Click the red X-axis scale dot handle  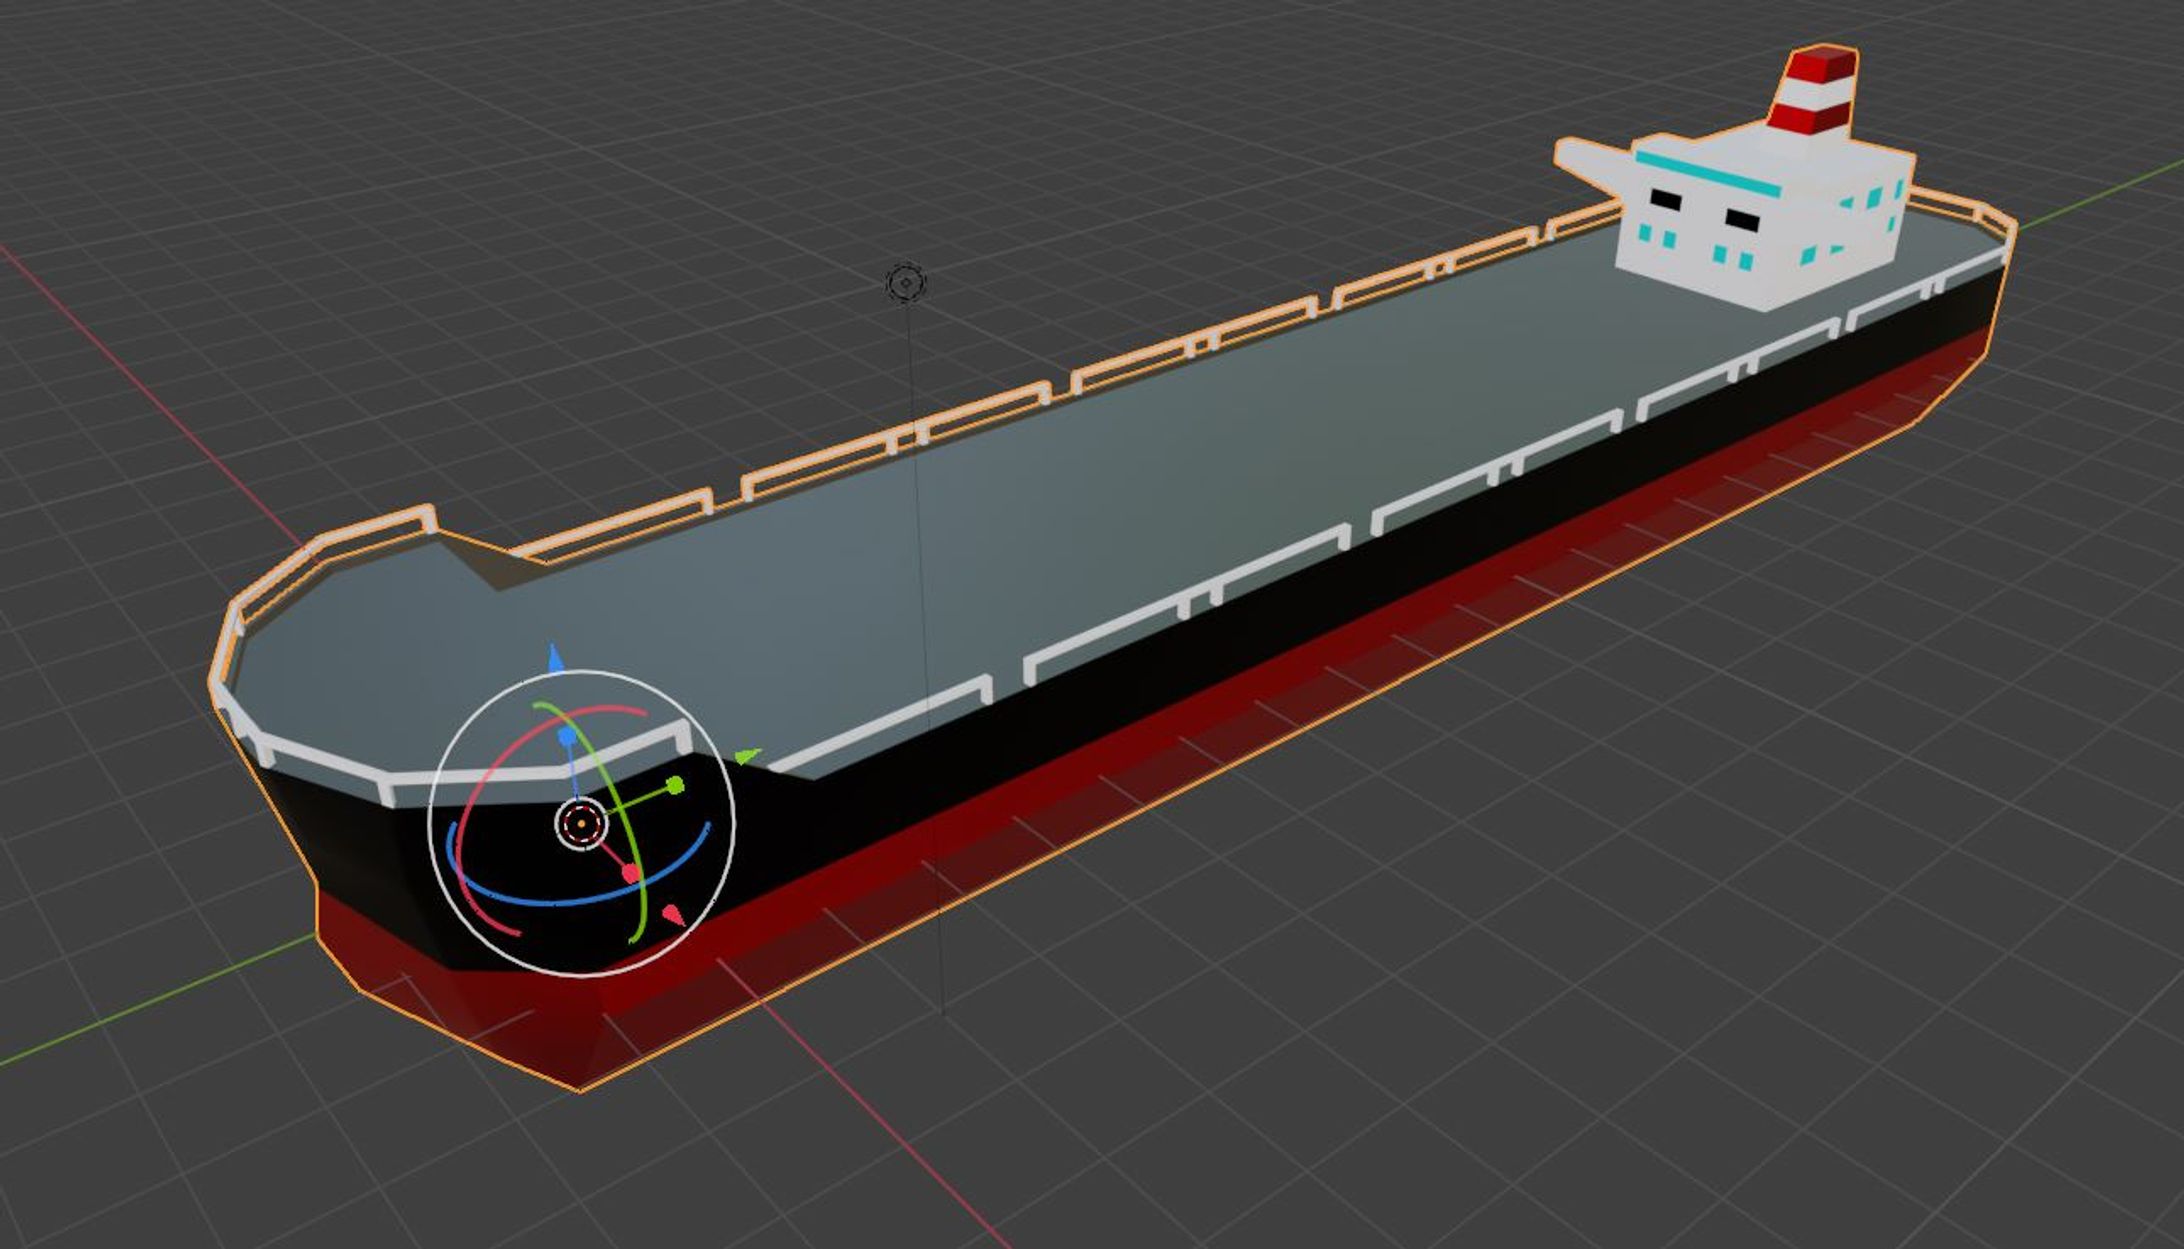tap(631, 875)
